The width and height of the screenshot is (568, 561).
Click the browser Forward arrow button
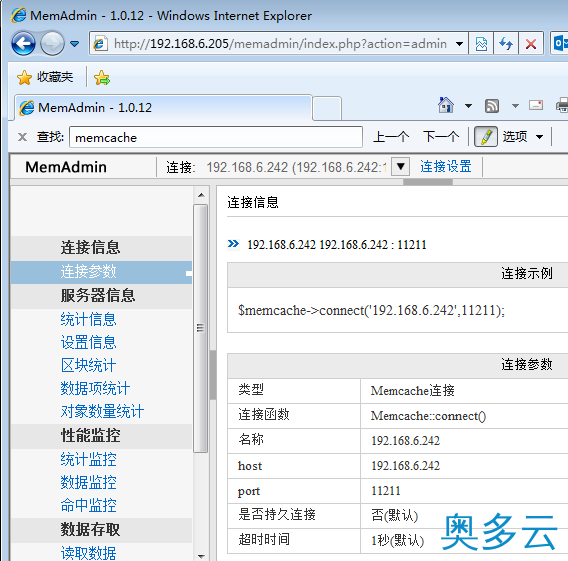tap(52, 43)
